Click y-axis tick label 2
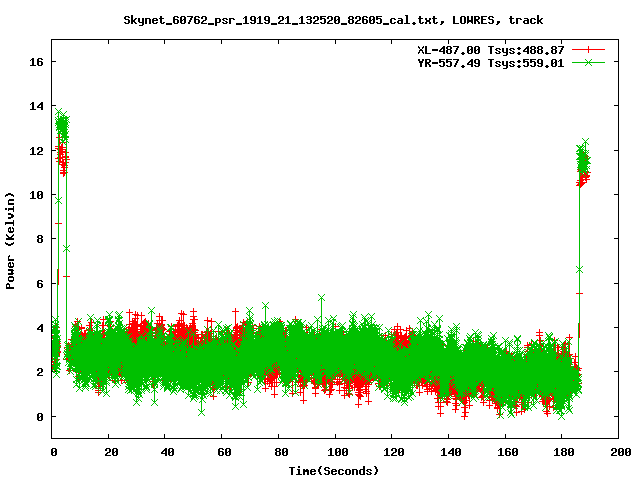The image size is (640, 480). (x=40, y=372)
